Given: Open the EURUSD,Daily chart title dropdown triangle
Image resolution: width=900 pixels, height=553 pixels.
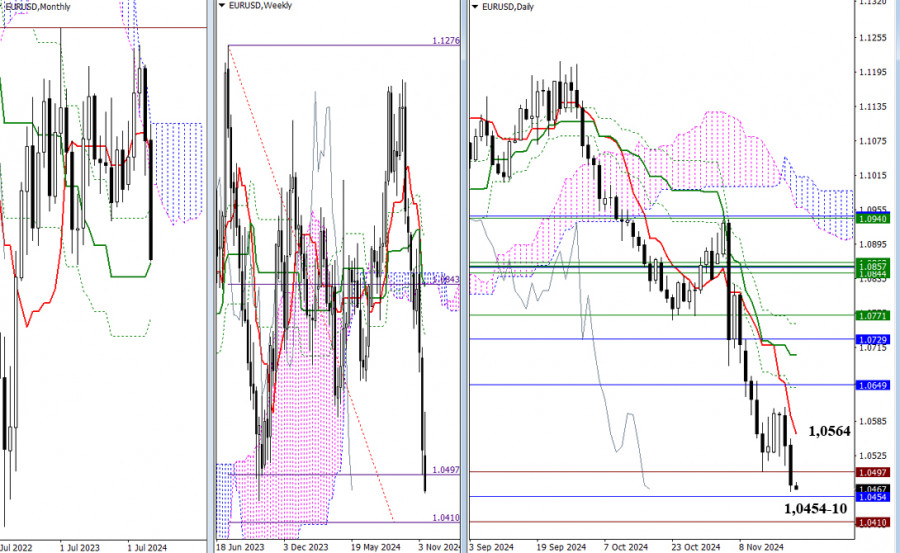Looking at the screenshot, I should click(x=475, y=7).
